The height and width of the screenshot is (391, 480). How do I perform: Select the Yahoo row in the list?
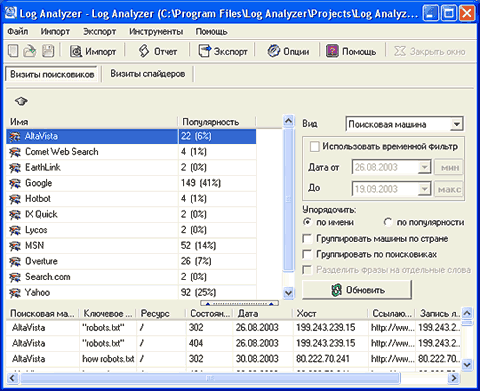coord(131,293)
